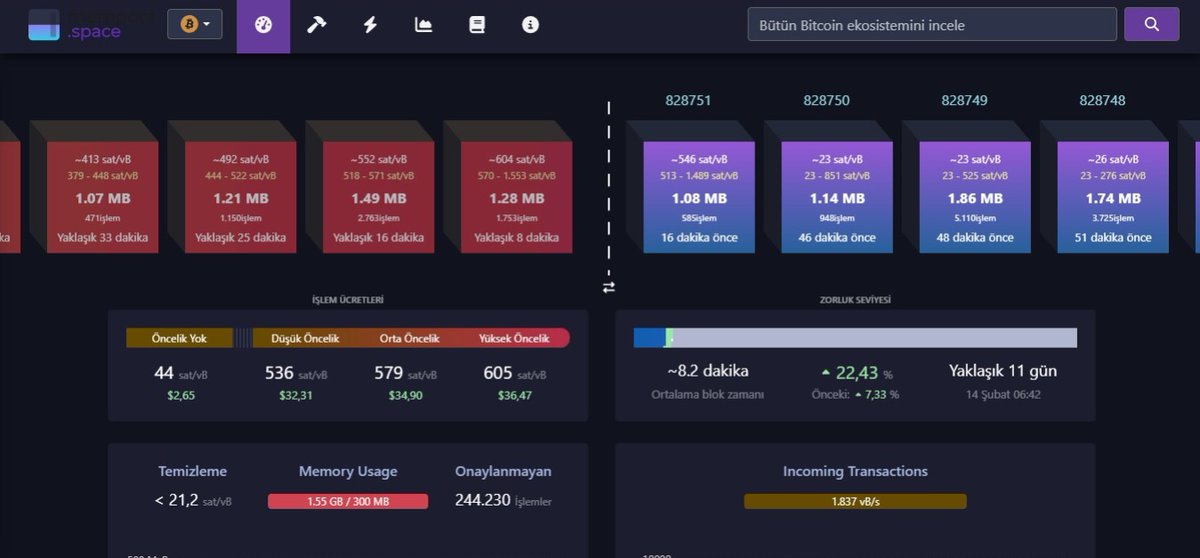This screenshot has height=558, width=1200.
Task: Click the Yaklaşık 11 gün estimate
Action: [1003, 371]
